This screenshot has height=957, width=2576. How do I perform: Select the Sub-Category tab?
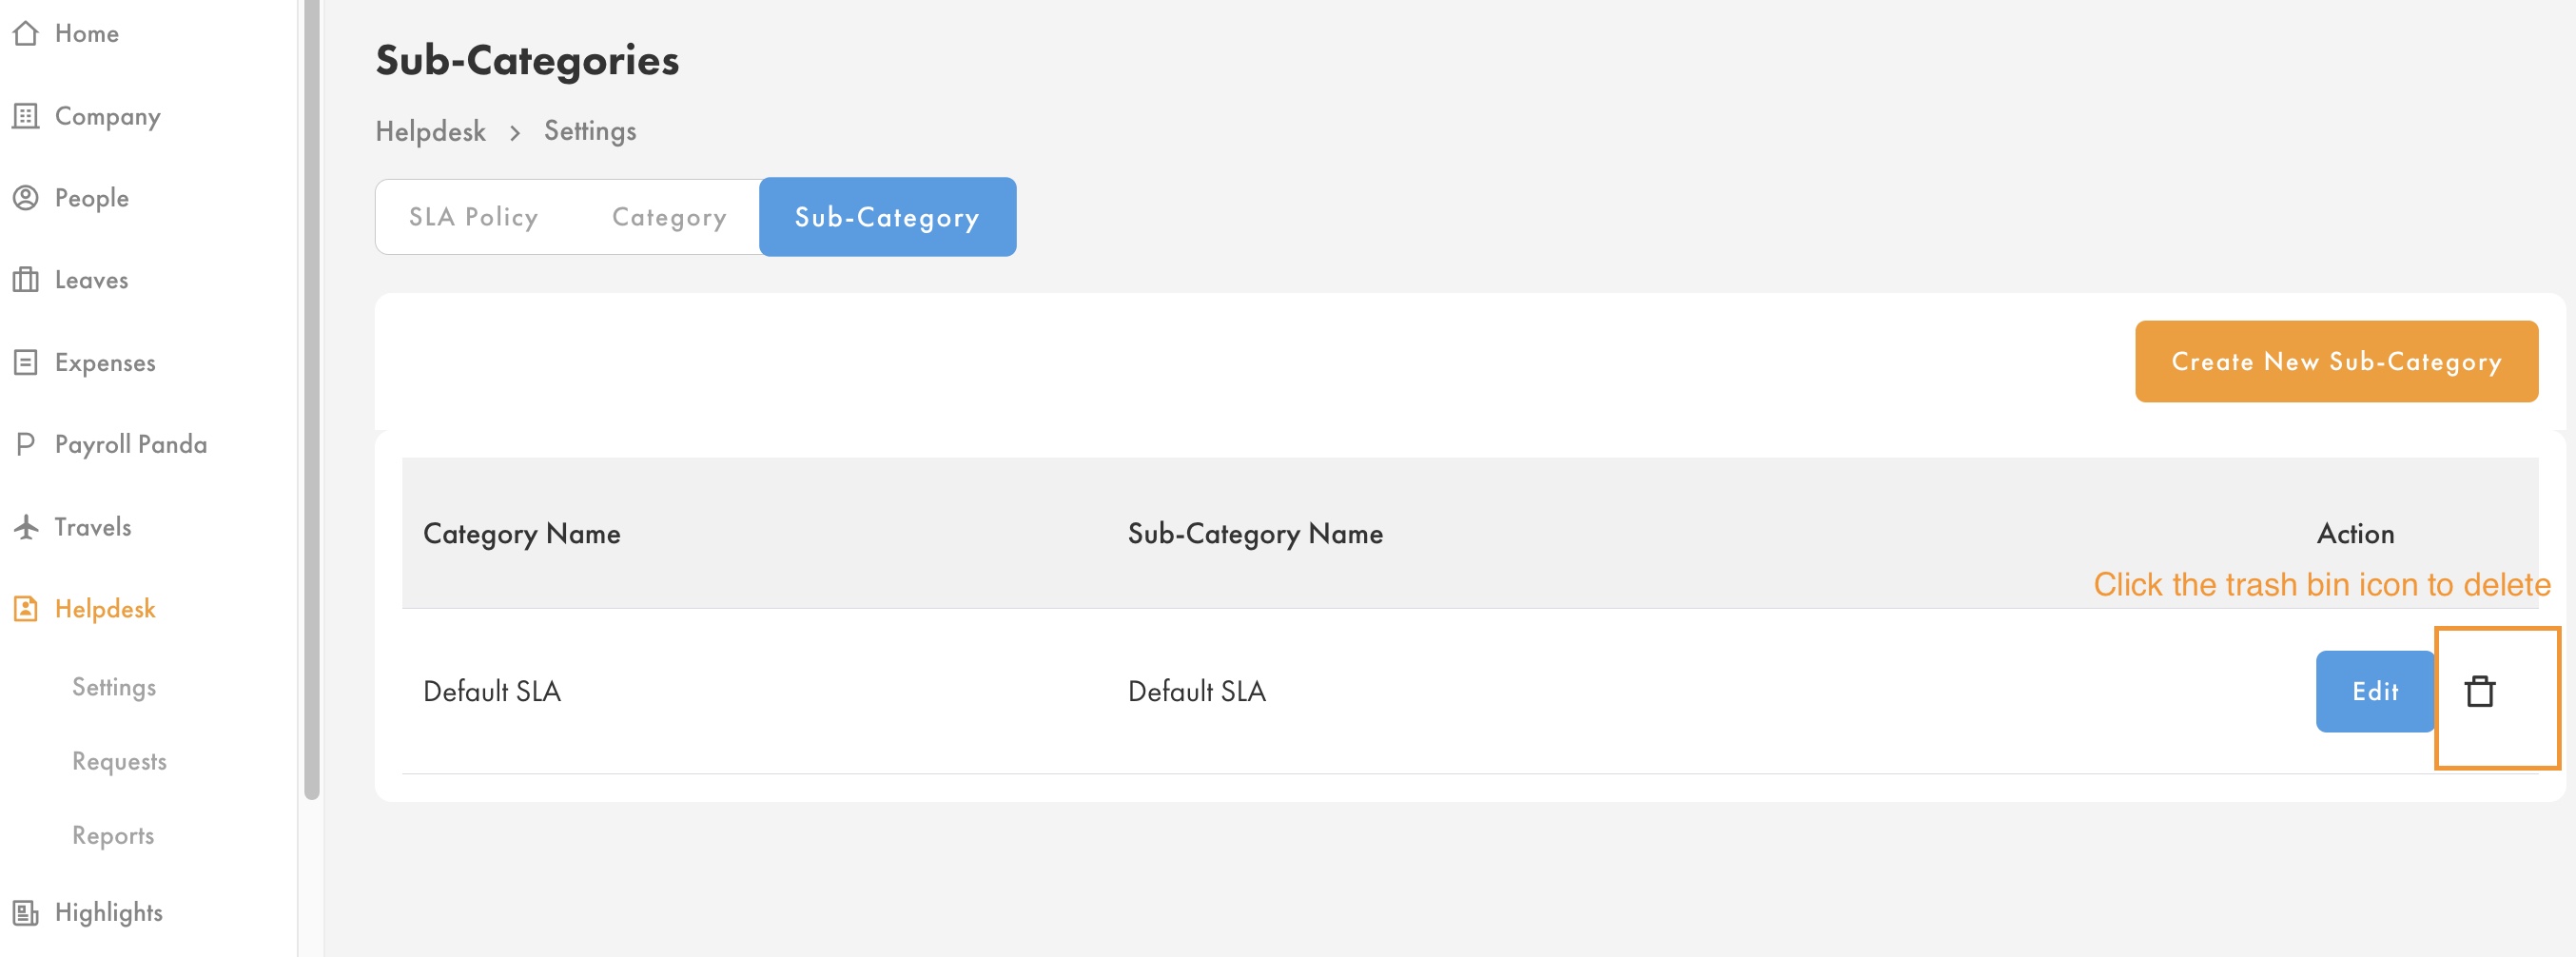pyautogui.click(x=887, y=217)
